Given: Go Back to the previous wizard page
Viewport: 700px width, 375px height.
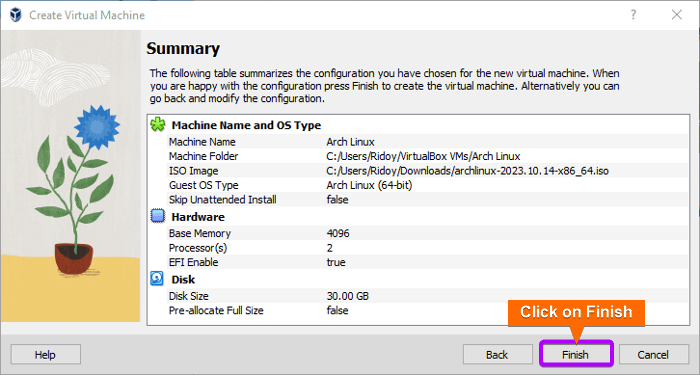Looking at the screenshot, I should pos(497,354).
